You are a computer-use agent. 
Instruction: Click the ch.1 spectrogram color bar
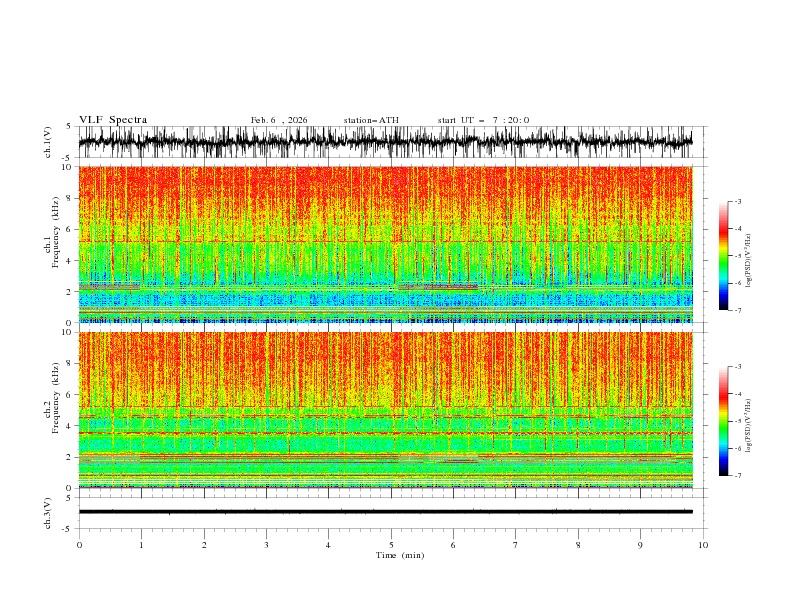click(x=723, y=255)
